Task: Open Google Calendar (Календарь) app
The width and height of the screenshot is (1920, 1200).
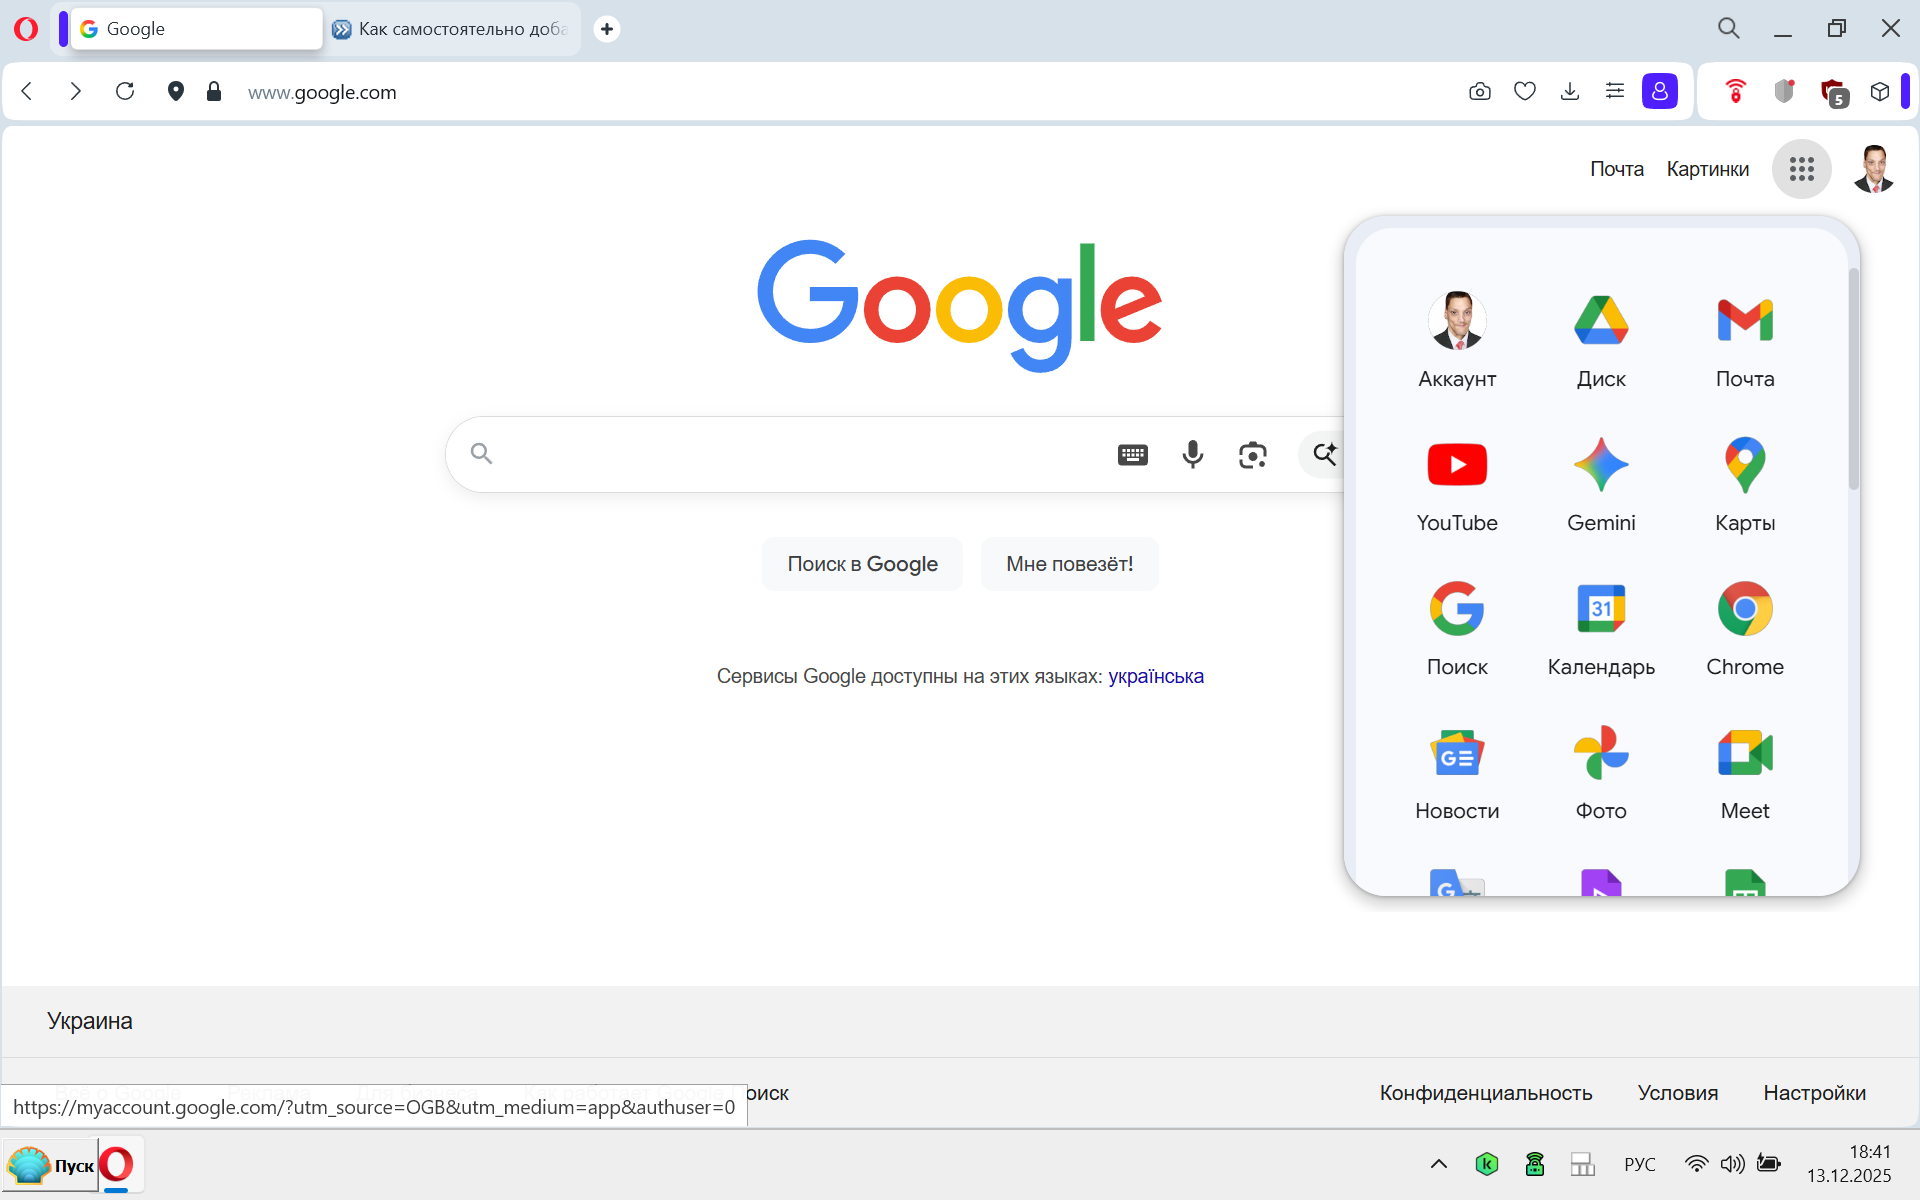Action: coord(1601,610)
